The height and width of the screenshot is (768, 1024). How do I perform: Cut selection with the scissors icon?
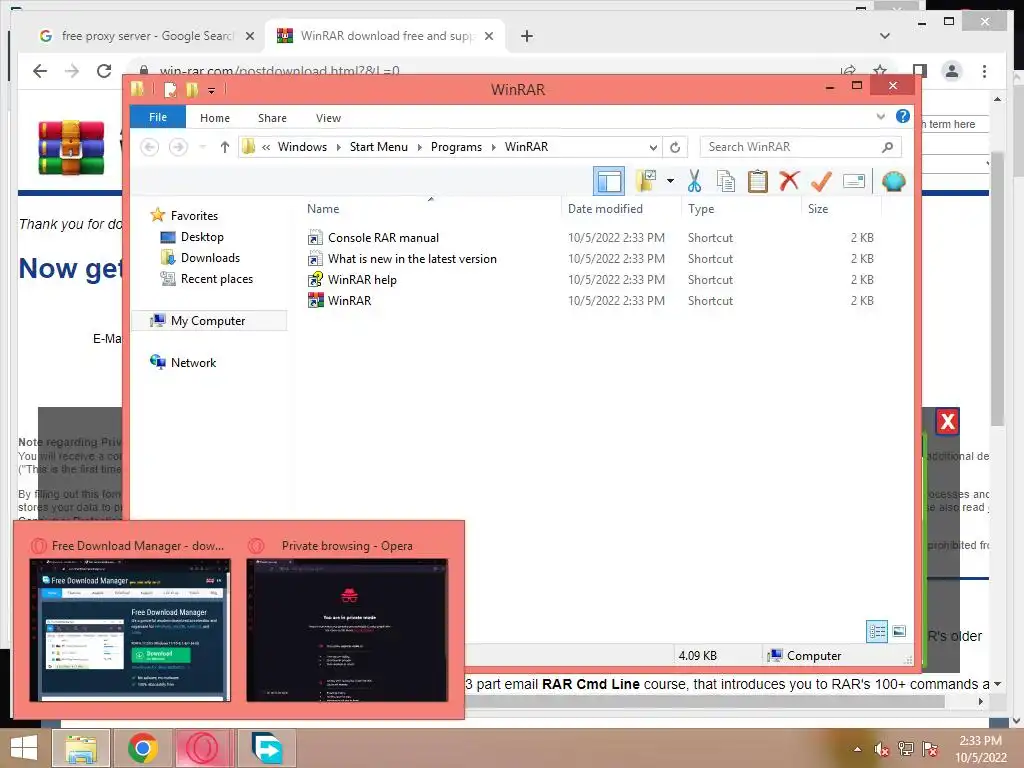click(x=694, y=181)
